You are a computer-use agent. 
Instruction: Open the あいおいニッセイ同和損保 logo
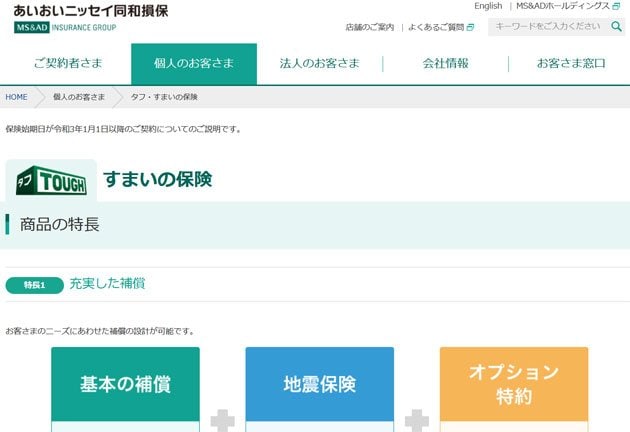(91, 11)
